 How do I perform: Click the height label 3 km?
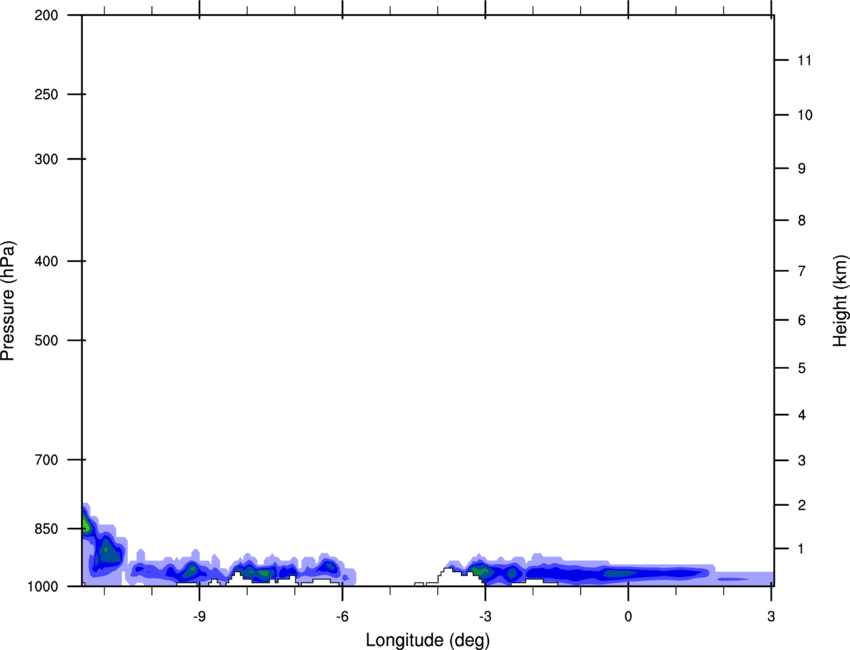802,460
